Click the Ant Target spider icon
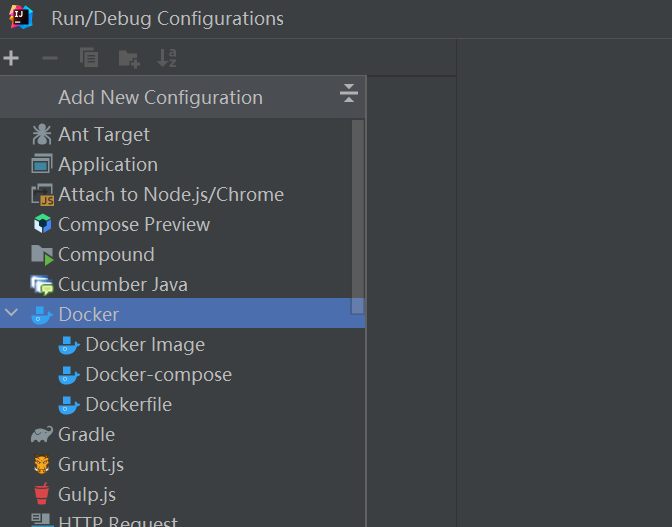672x527 pixels. tap(42, 135)
